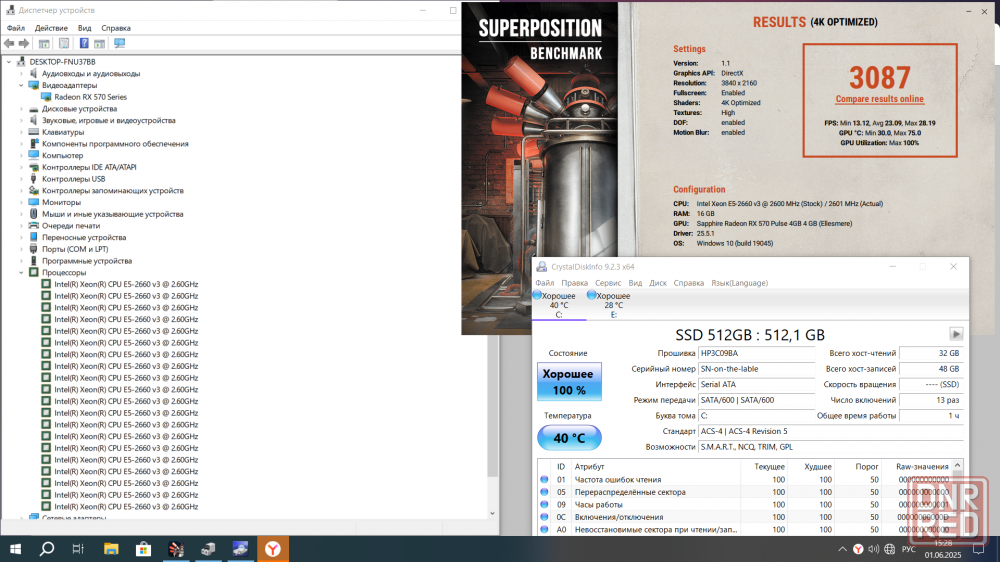This screenshot has width=1000, height=562.
Task: Open File Explorer from the taskbar
Action: coord(111,549)
